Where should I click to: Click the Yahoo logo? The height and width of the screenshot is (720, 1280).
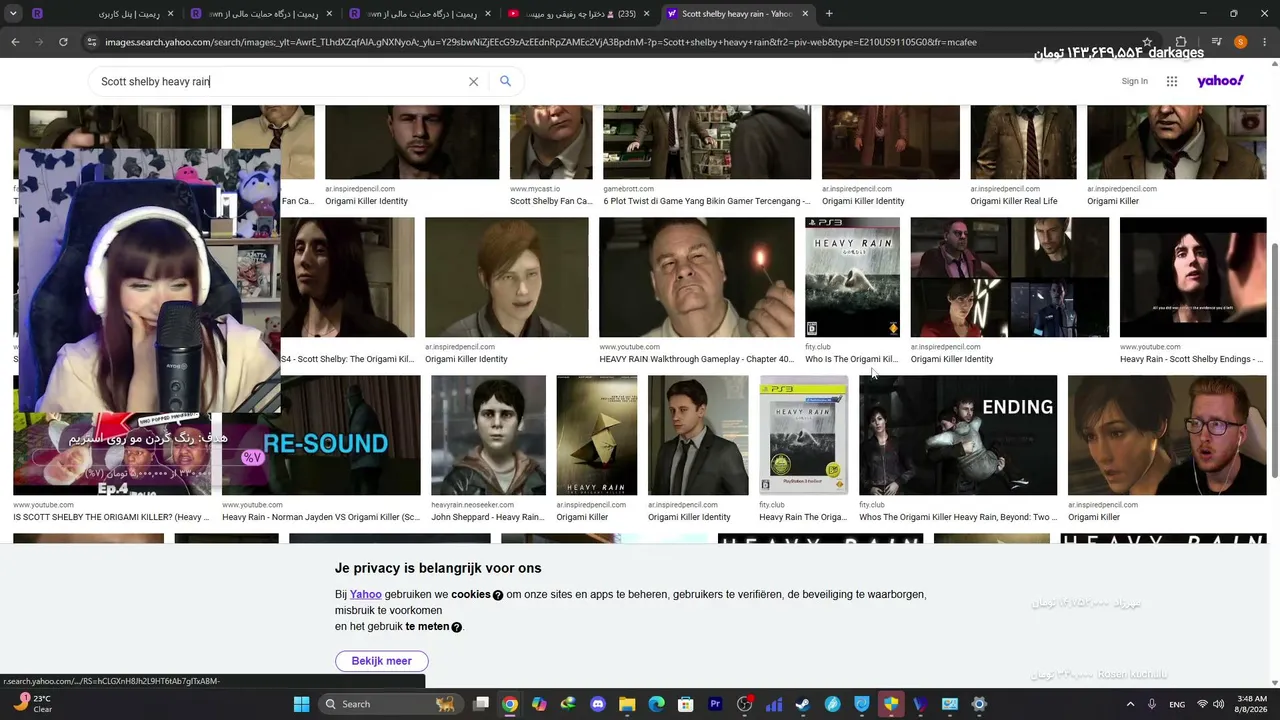(1220, 81)
